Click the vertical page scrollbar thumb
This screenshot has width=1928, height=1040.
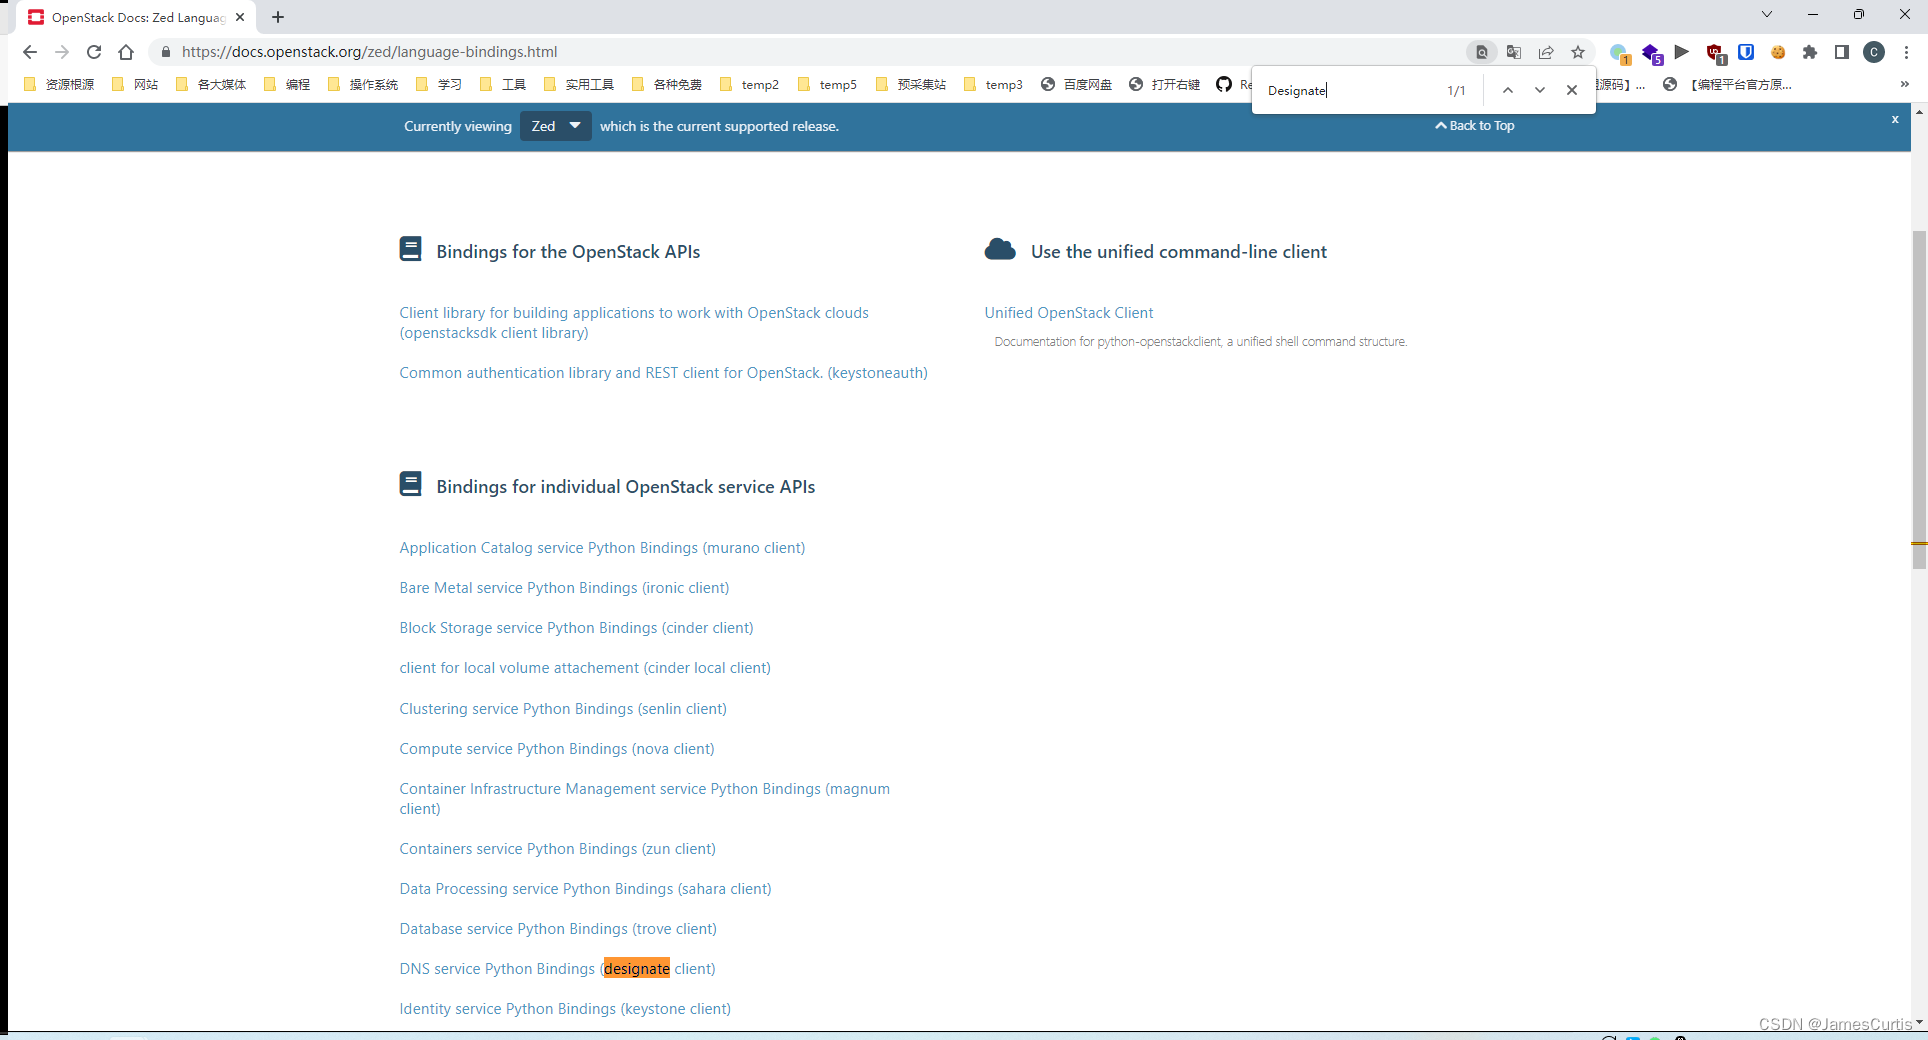[x=1919, y=400]
